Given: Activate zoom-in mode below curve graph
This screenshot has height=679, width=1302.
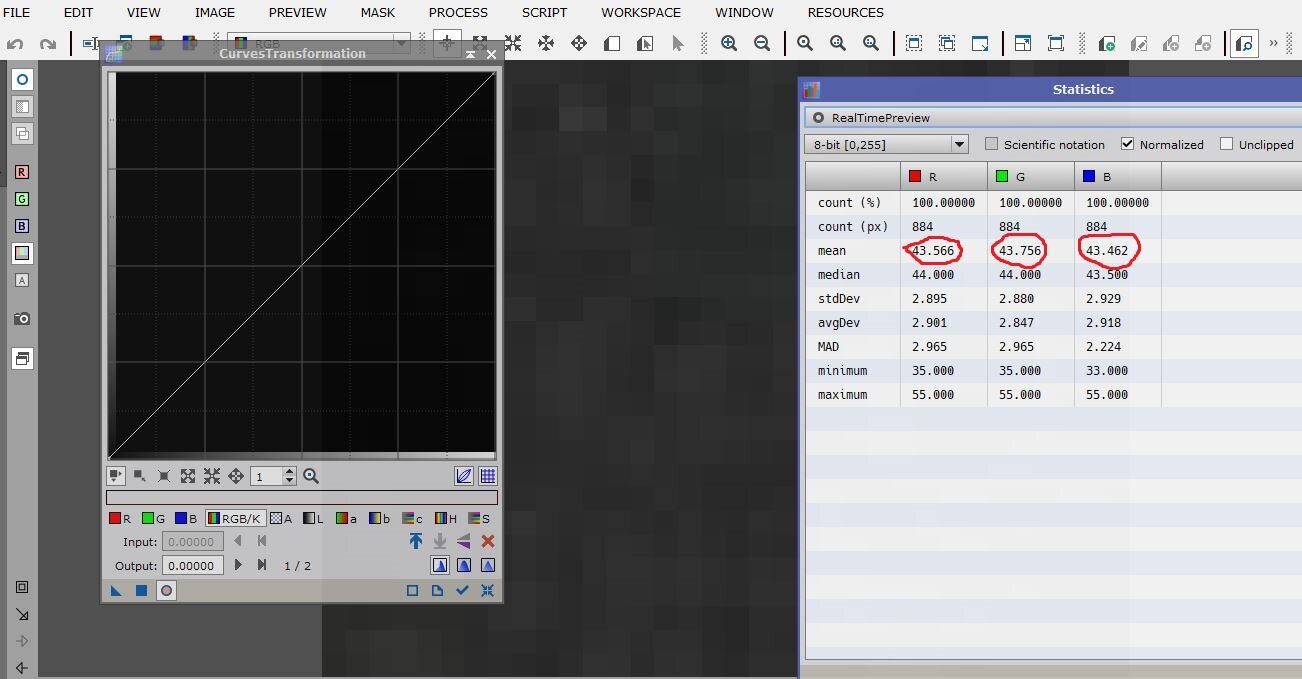Looking at the screenshot, I should [187, 476].
